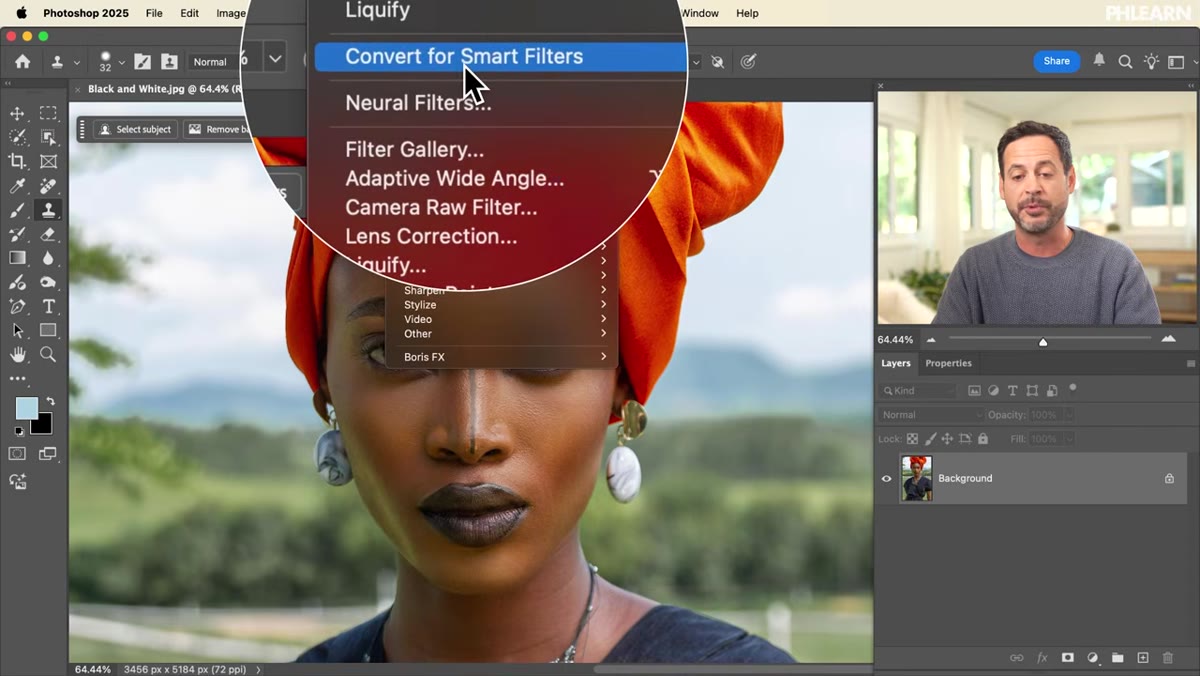Open the Boris FX submenu
This screenshot has width=1200, height=676.
pos(502,357)
